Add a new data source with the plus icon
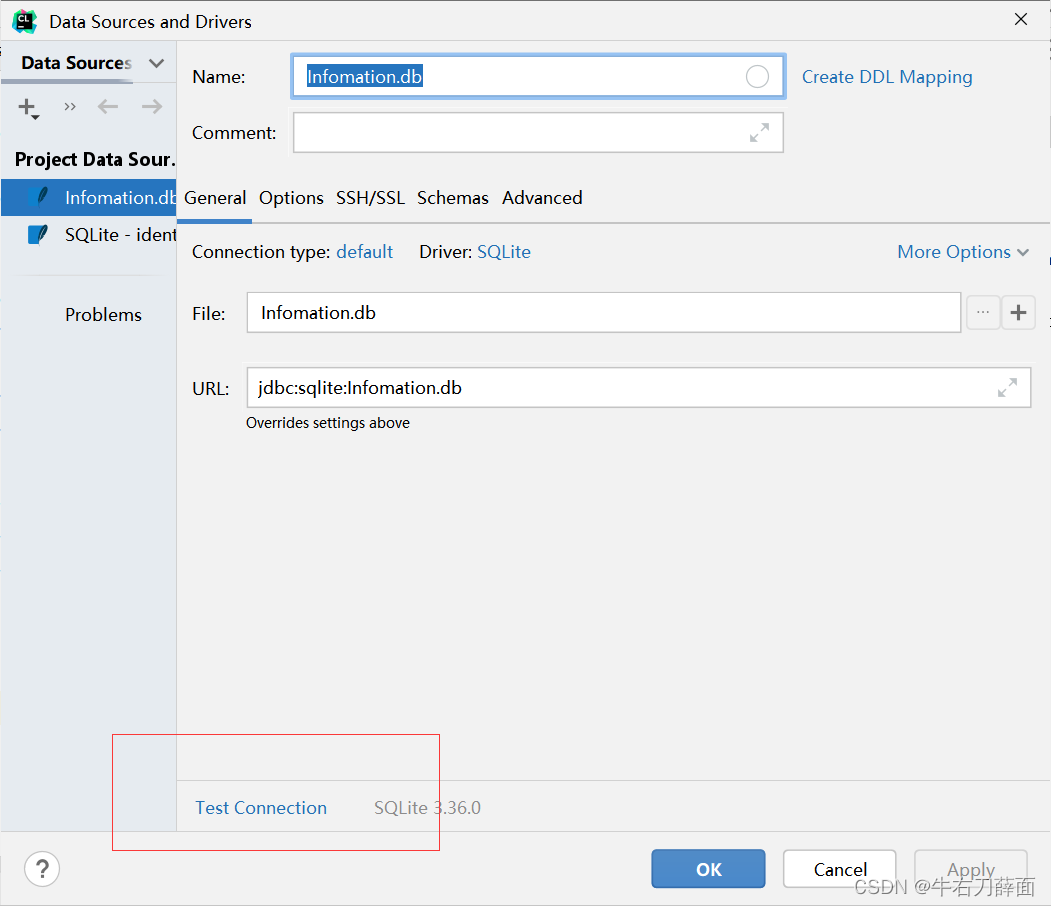The height and width of the screenshot is (906, 1051). pos(24,107)
